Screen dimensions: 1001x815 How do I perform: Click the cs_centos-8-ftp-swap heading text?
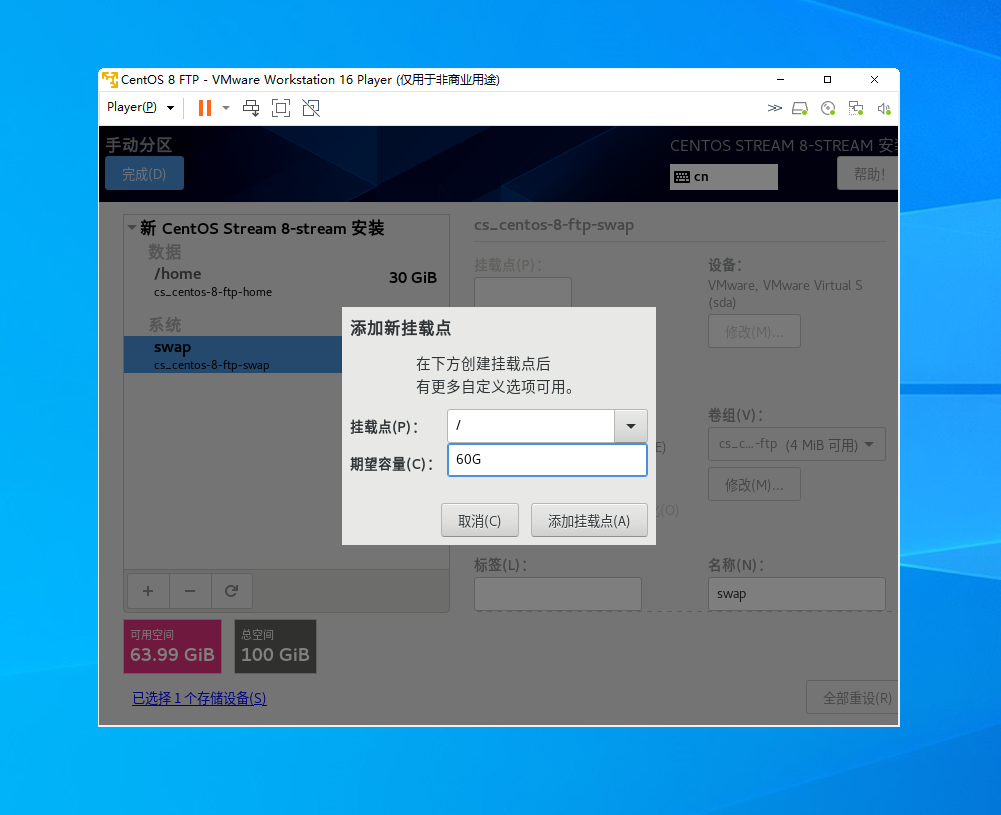[x=553, y=225]
